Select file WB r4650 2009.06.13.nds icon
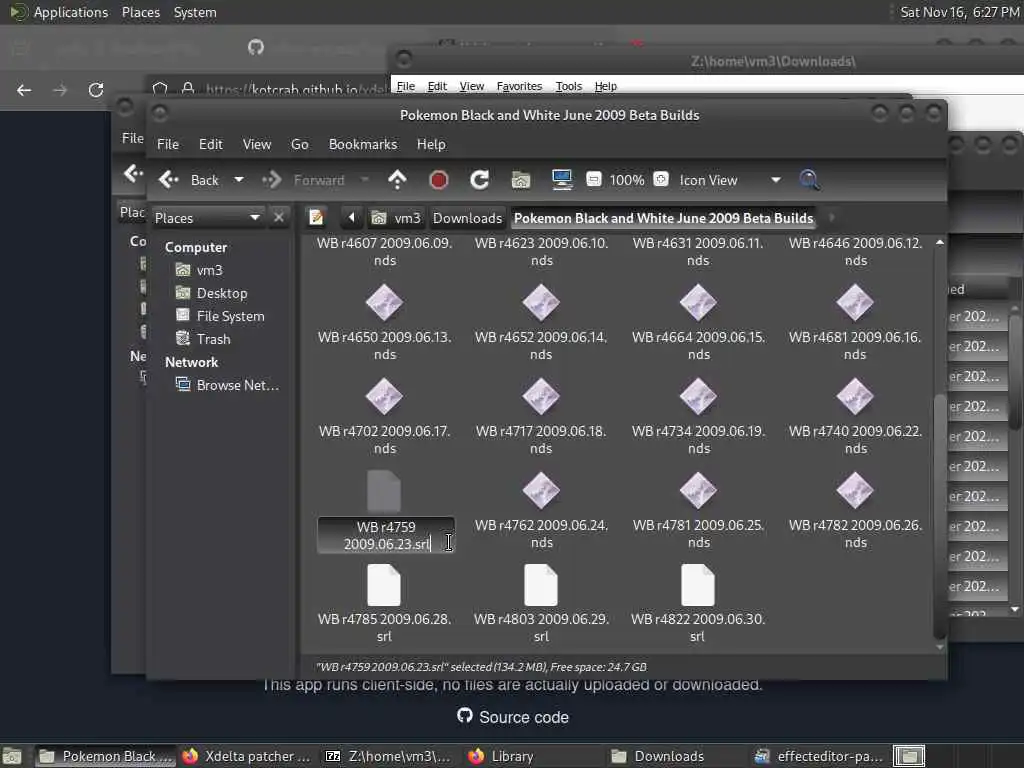The image size is (1024, 768). click(x=384, y=303)
